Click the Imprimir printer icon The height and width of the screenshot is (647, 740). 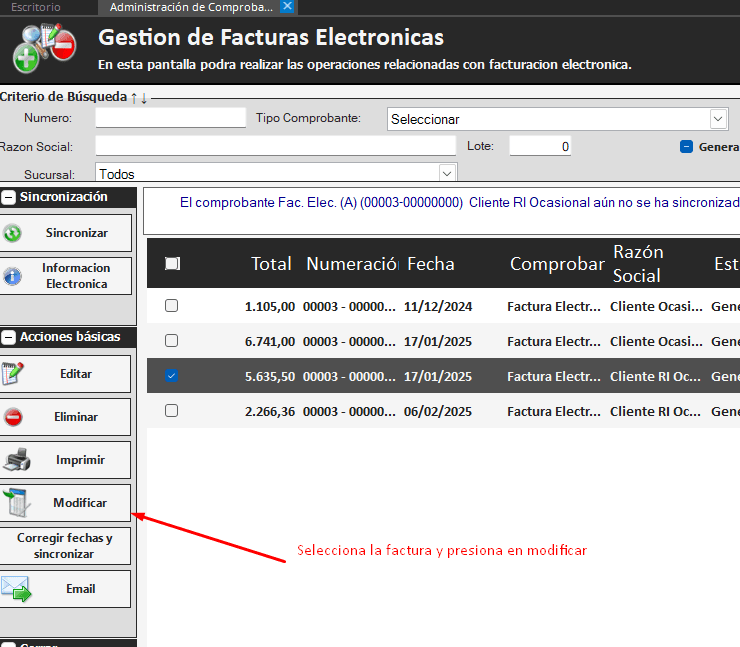[16, 460]
